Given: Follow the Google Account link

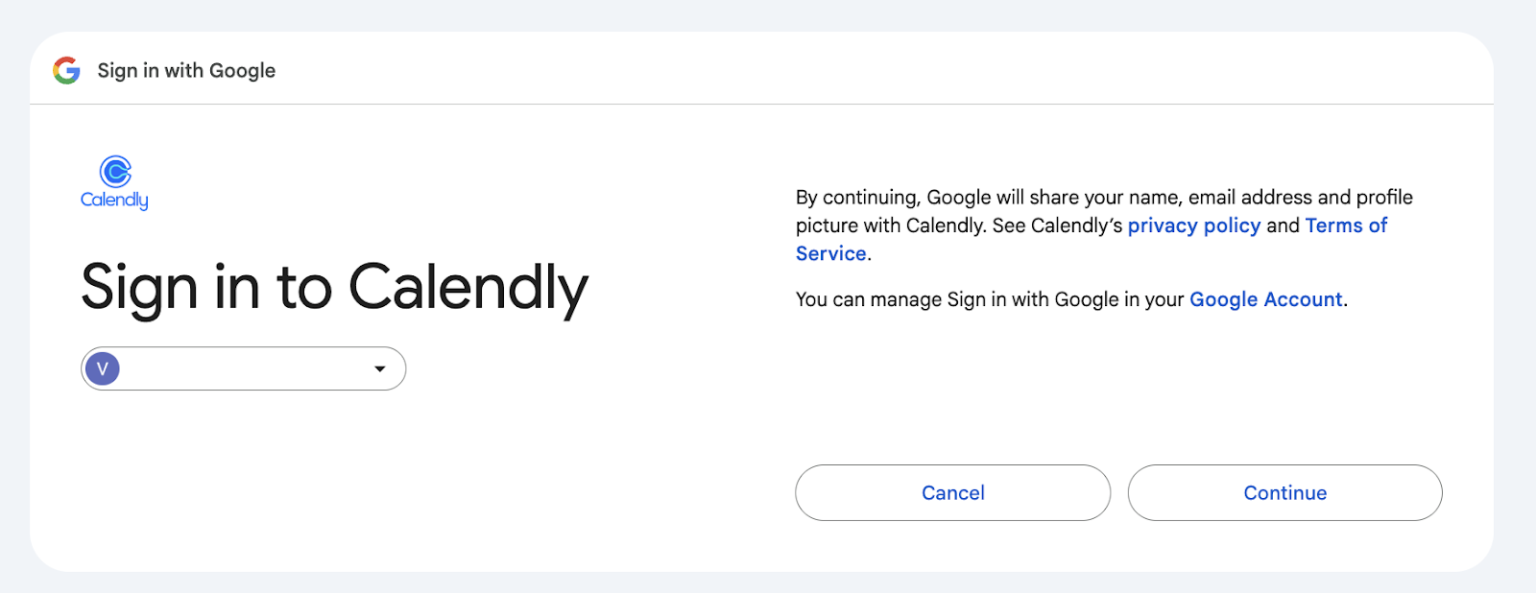Looking at the screenshot, I should click(x=1265, y=300).
